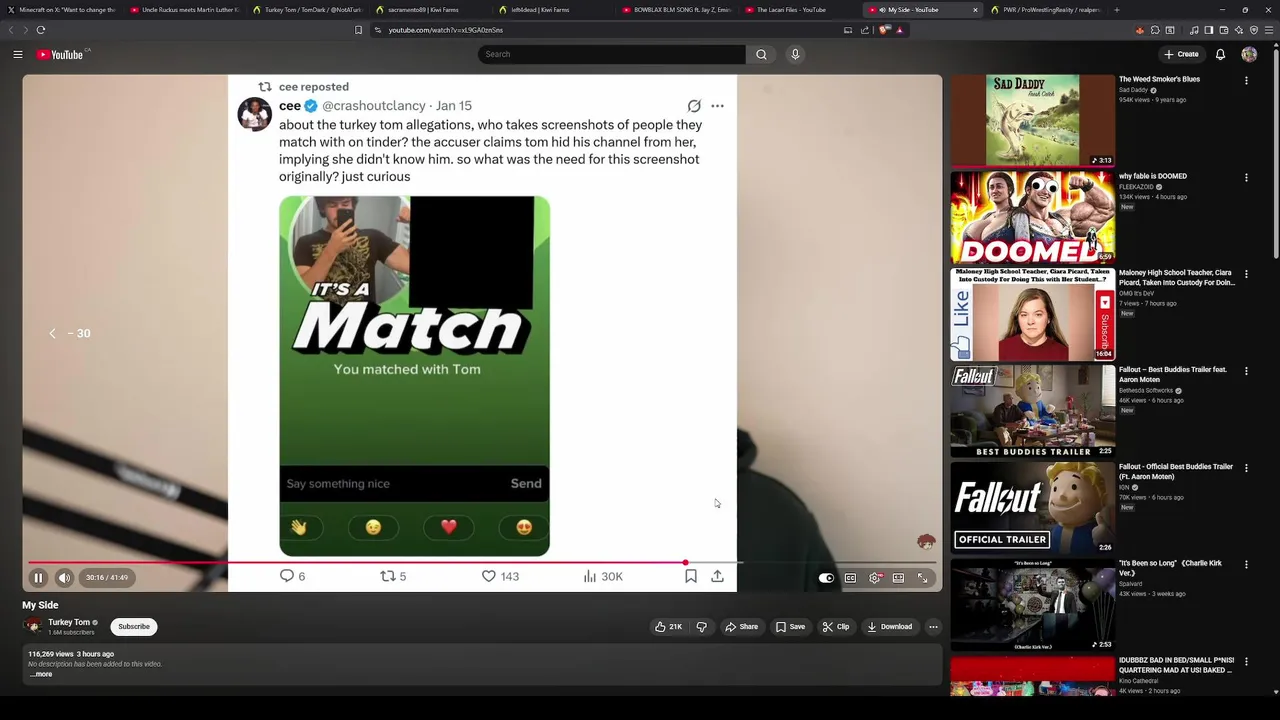The width and height of the screenshot is (1280, 720).
Task: Start voice search with microphone icon
Action: pyautogui.click(x=795, y=54)
